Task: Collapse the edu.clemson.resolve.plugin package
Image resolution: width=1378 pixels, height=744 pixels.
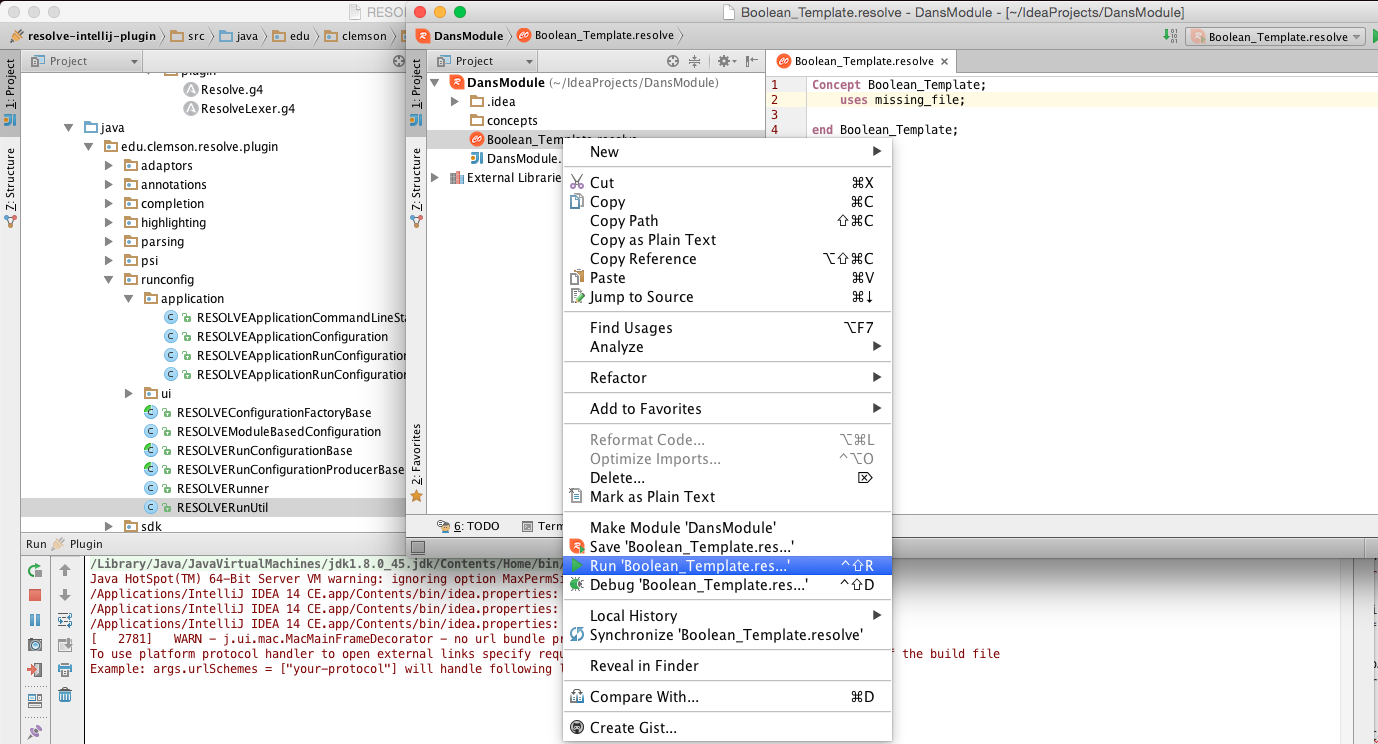Action: point(89,146)
